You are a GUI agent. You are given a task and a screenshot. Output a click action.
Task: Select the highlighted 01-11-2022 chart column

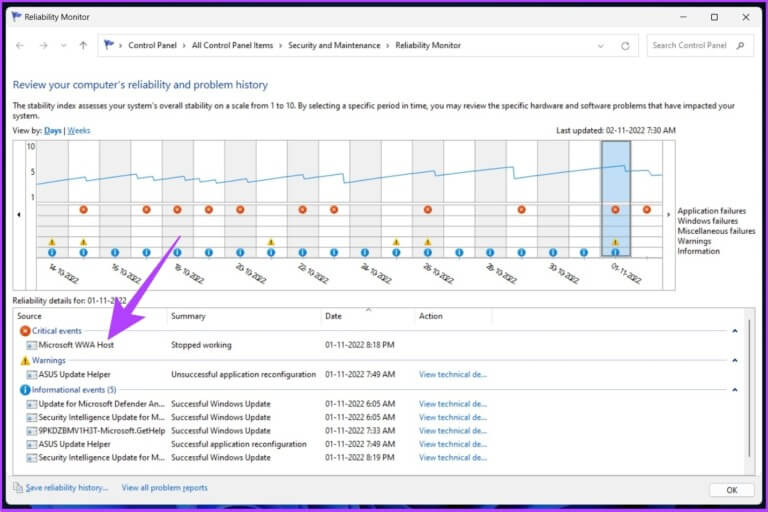pyautogui.click(x=616, y=198)
